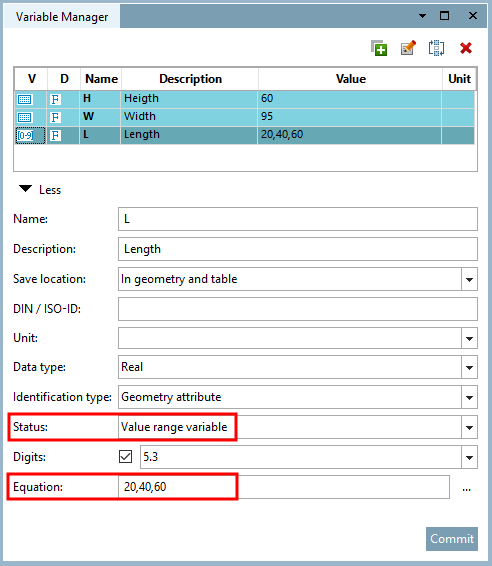
Task: Click the value 60 cell
Action: (x=349, y=99)
